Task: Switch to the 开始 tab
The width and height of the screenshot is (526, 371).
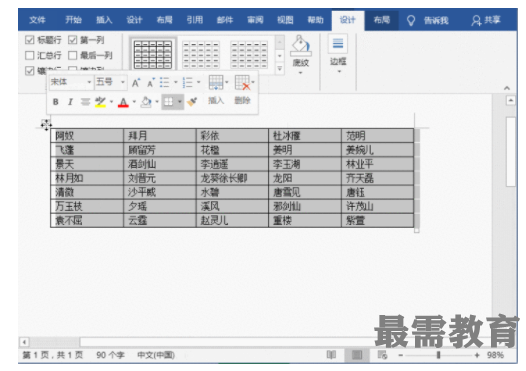Action: coord(73,20)
